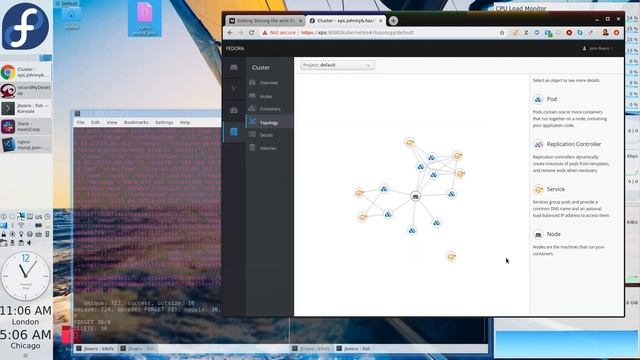
Task: Open the Overview page in the Cluster menu
Action: [268, 83]
